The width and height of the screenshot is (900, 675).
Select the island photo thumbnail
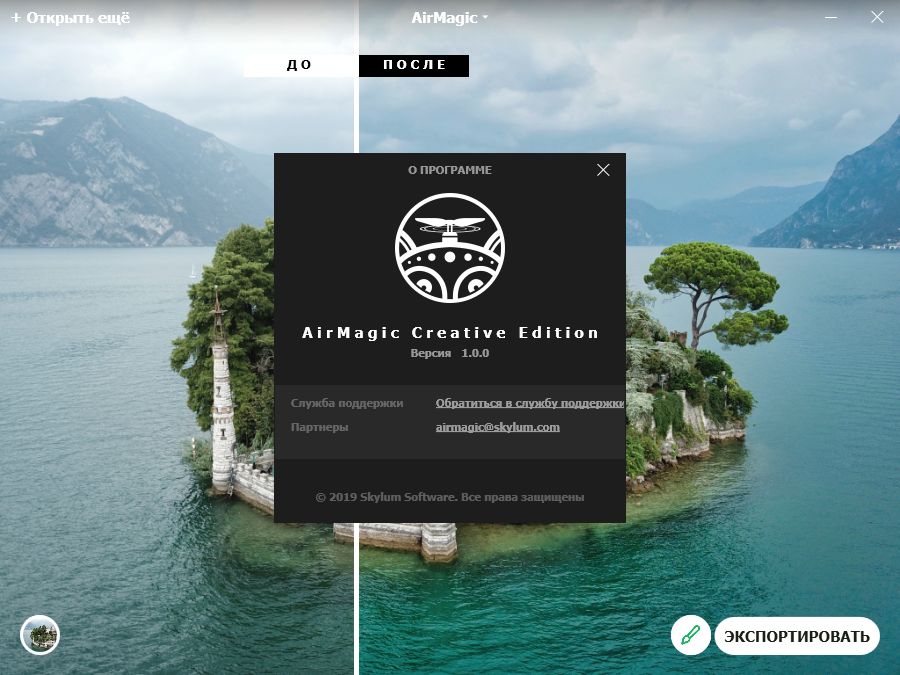pos(40,635)
